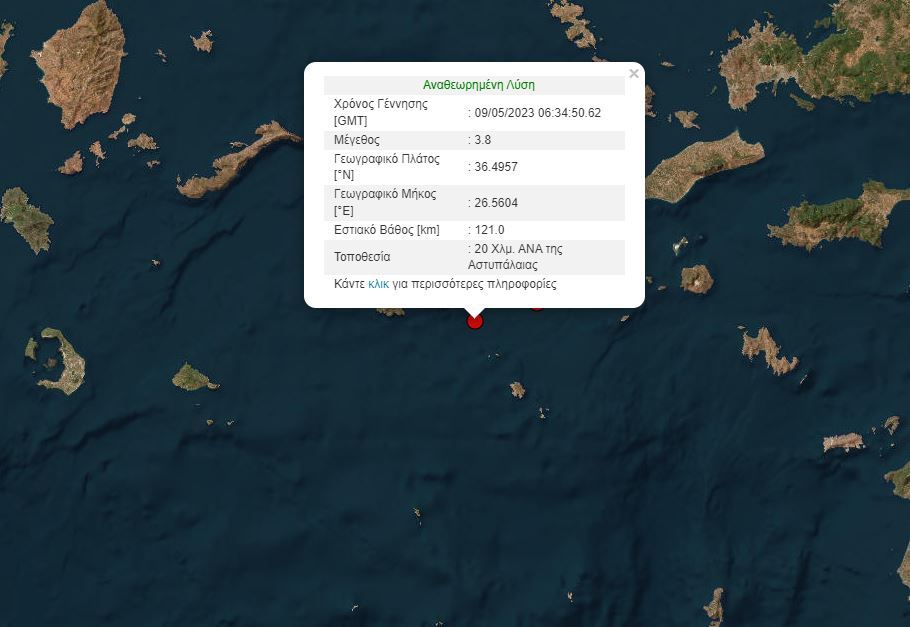This screenshot has height=627, width=910.
Task: Select the partially hidden second red epicenter marker
Action: (x=537, y=308)
